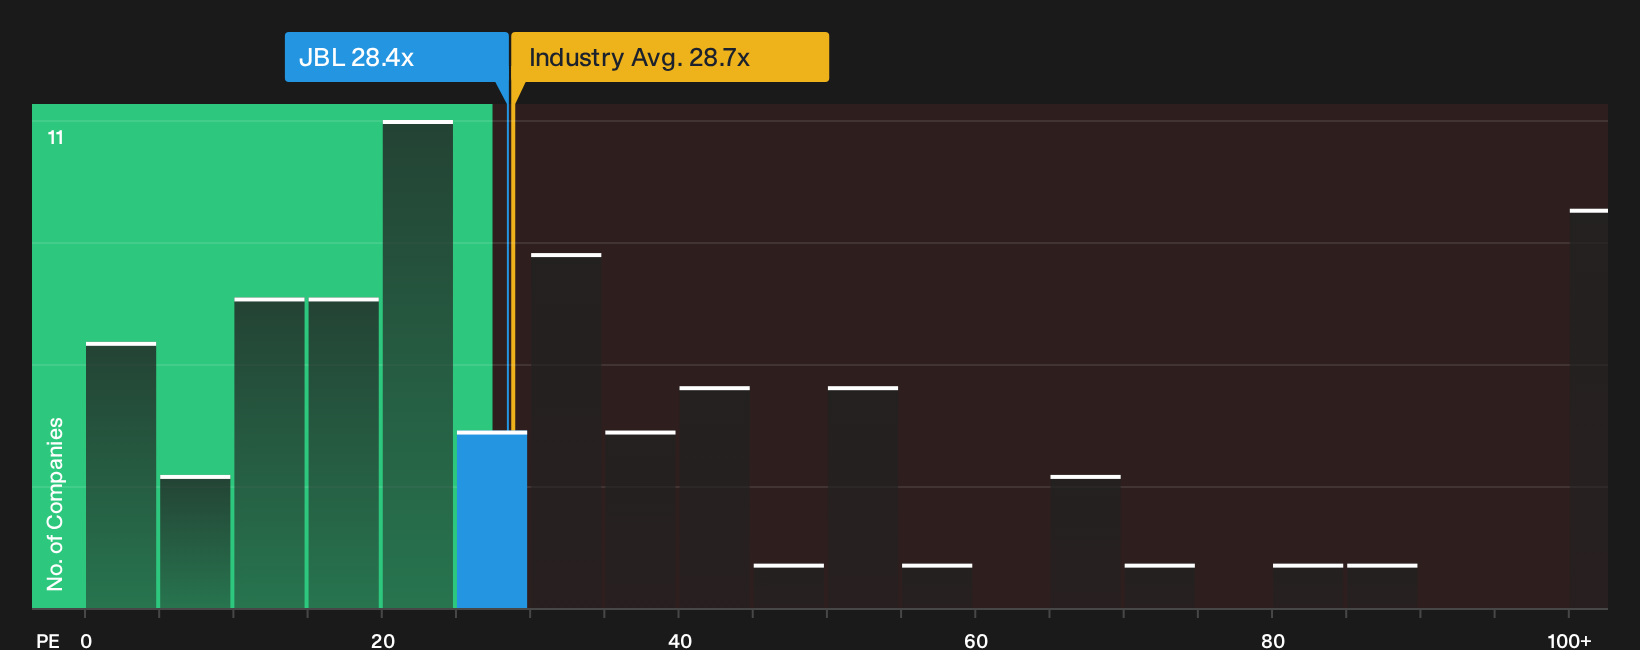Click the first green bar starting at PE 0

[121, 475]
